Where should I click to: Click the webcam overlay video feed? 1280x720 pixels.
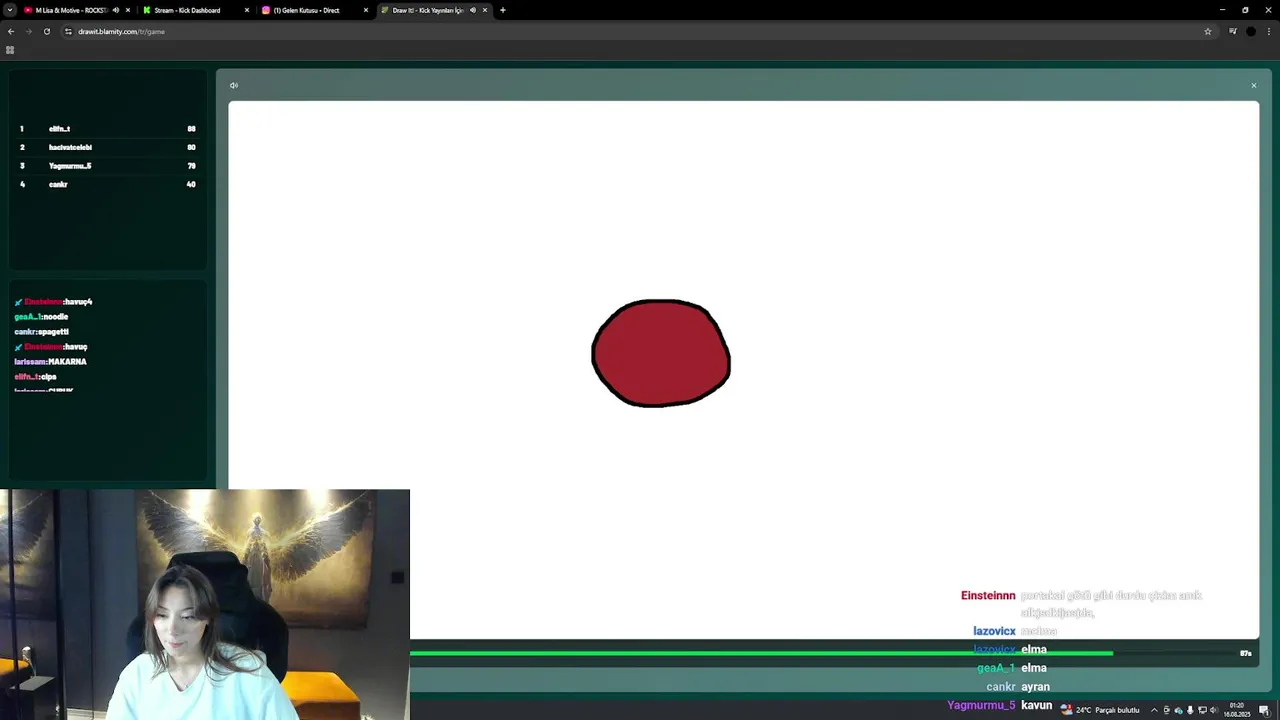coord(205,604)
